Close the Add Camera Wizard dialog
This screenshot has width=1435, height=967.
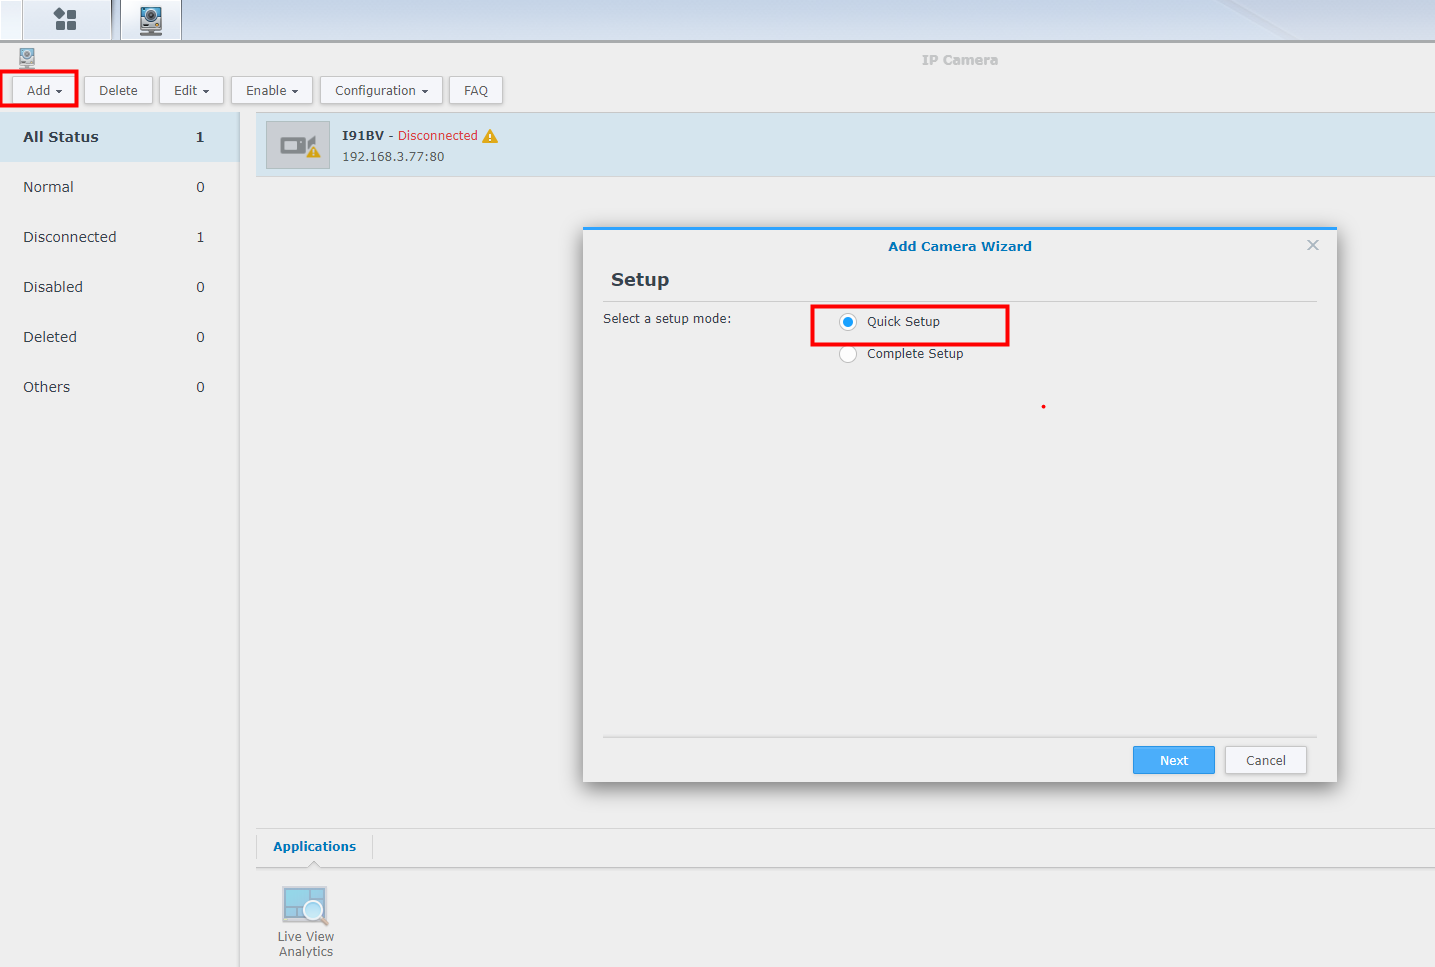(x=1312, y=245)
